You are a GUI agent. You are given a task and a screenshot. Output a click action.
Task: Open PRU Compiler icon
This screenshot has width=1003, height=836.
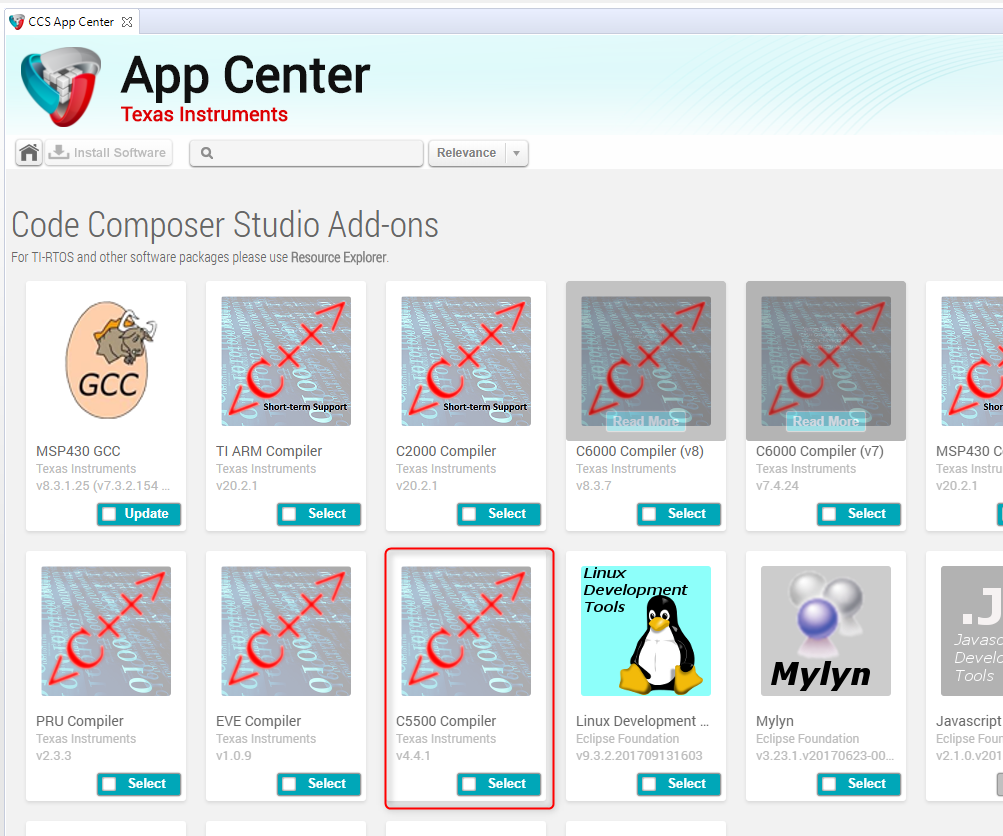[106, 631]
